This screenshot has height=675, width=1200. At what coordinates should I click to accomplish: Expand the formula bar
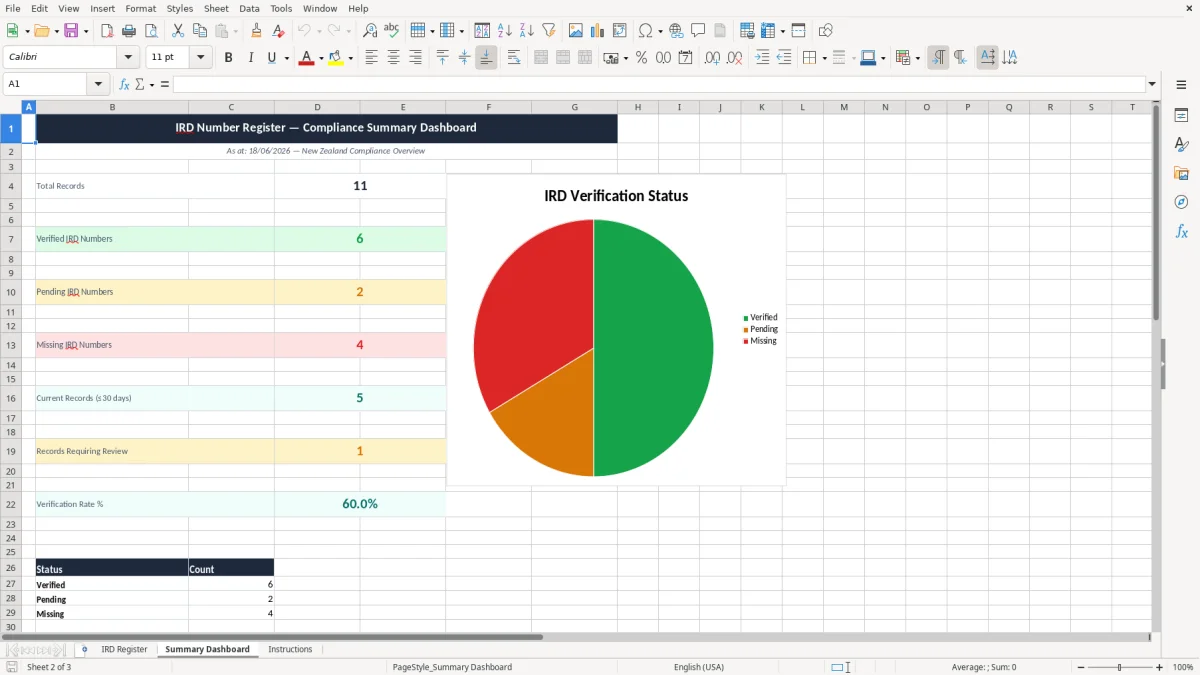1153,85
